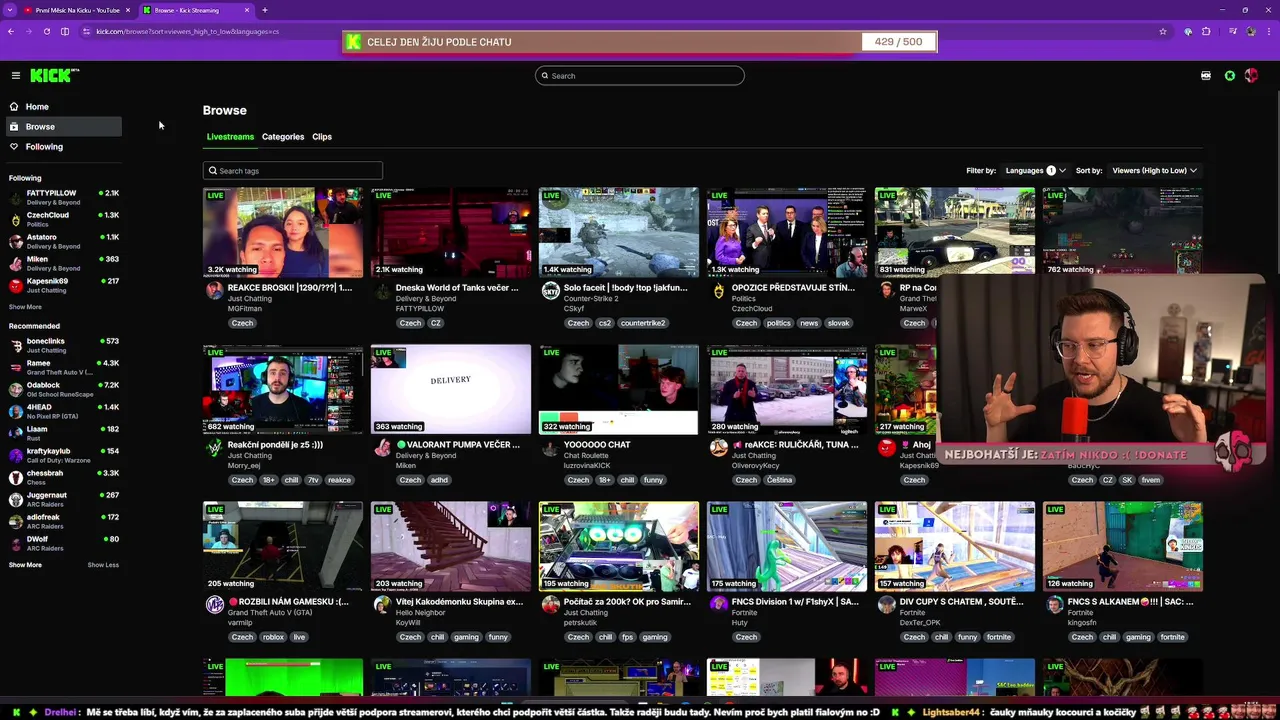The width and height of the screenshot is (1280, 720).
Task: Click the Čeština tag under OliverovyKecy
Action: [780, 480]
